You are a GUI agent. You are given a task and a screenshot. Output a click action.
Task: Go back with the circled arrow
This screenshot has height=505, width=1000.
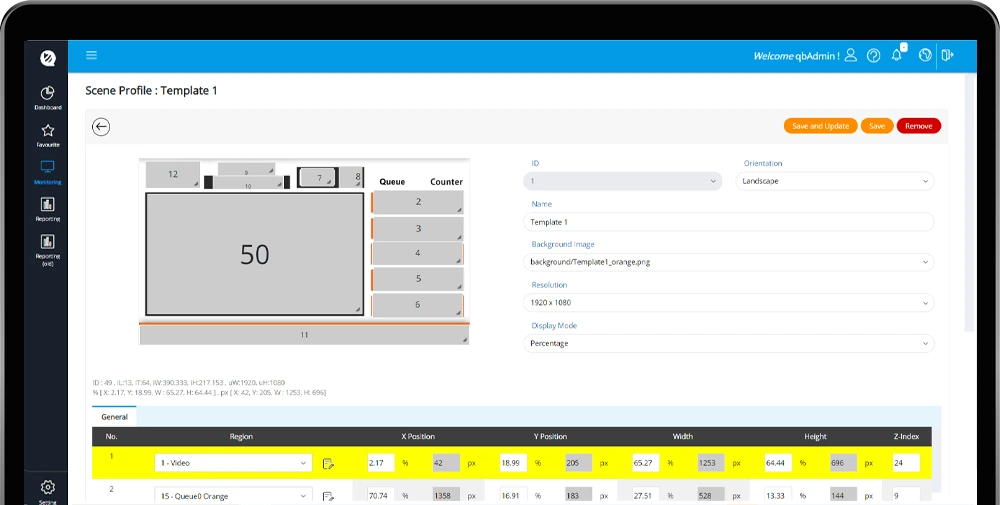click(x=101, y=127)
